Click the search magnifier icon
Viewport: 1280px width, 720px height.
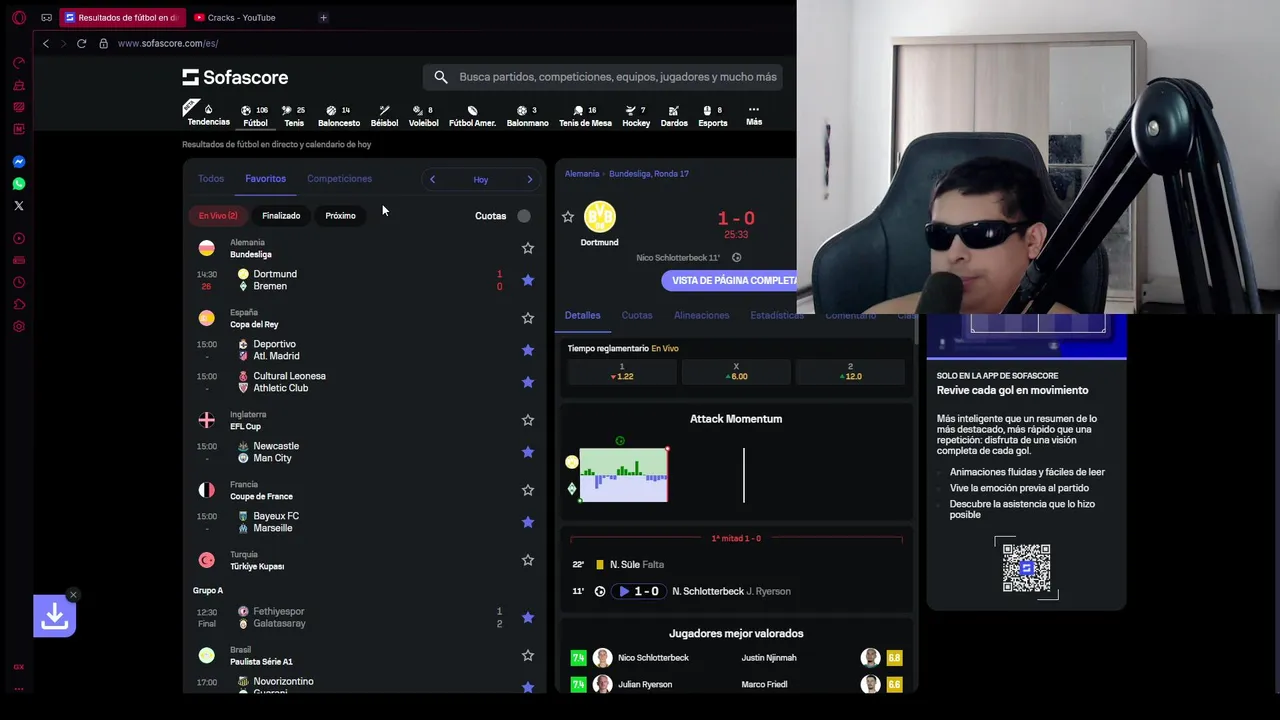click(x=441, y=77)
